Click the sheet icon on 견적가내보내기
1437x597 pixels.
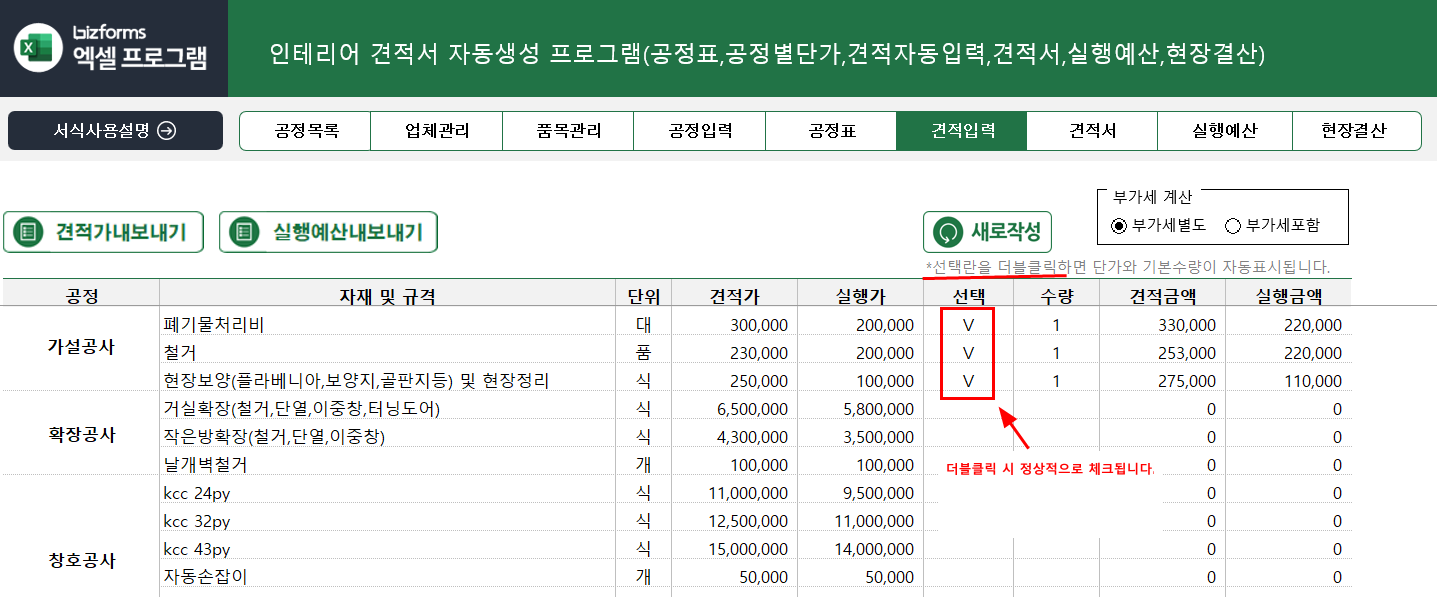[x=28, y=232]
